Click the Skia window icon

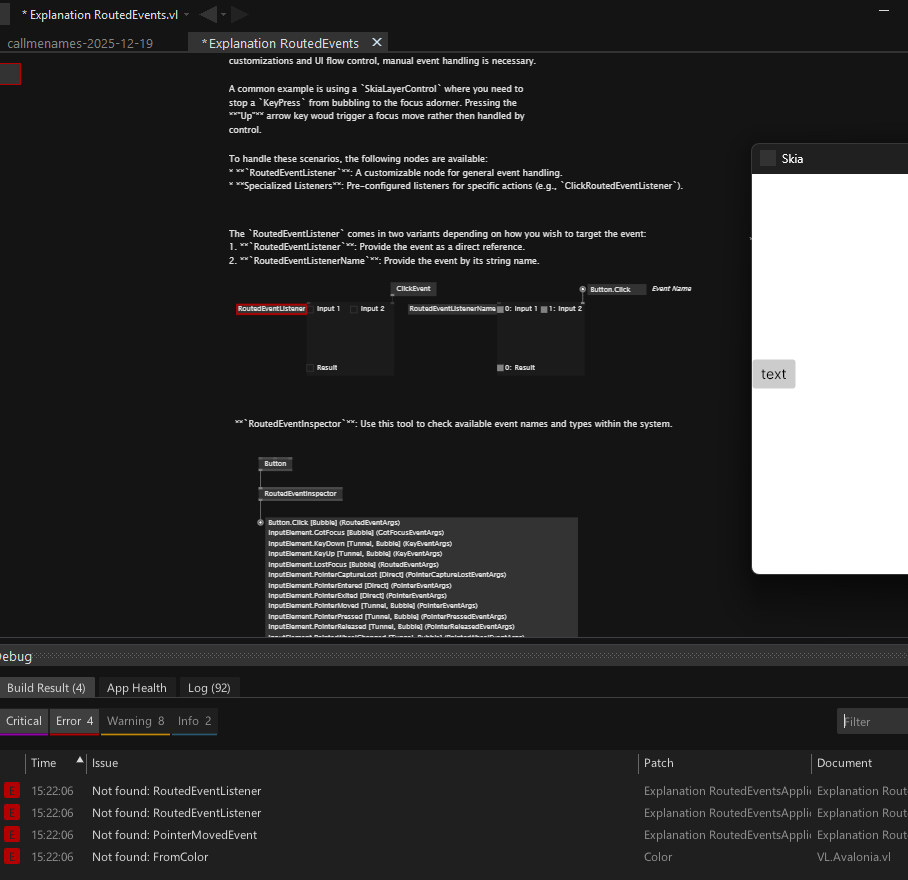[x=768, y=158]
